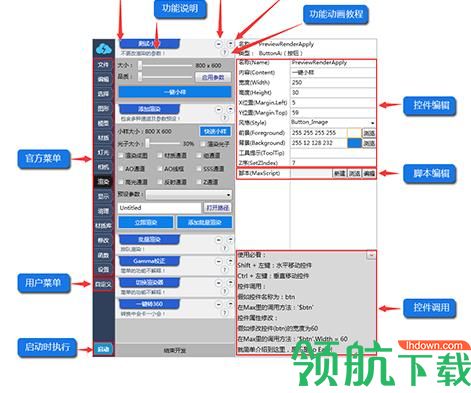Click the empty 工具提示(ToolTip) field

click(333, 153)
